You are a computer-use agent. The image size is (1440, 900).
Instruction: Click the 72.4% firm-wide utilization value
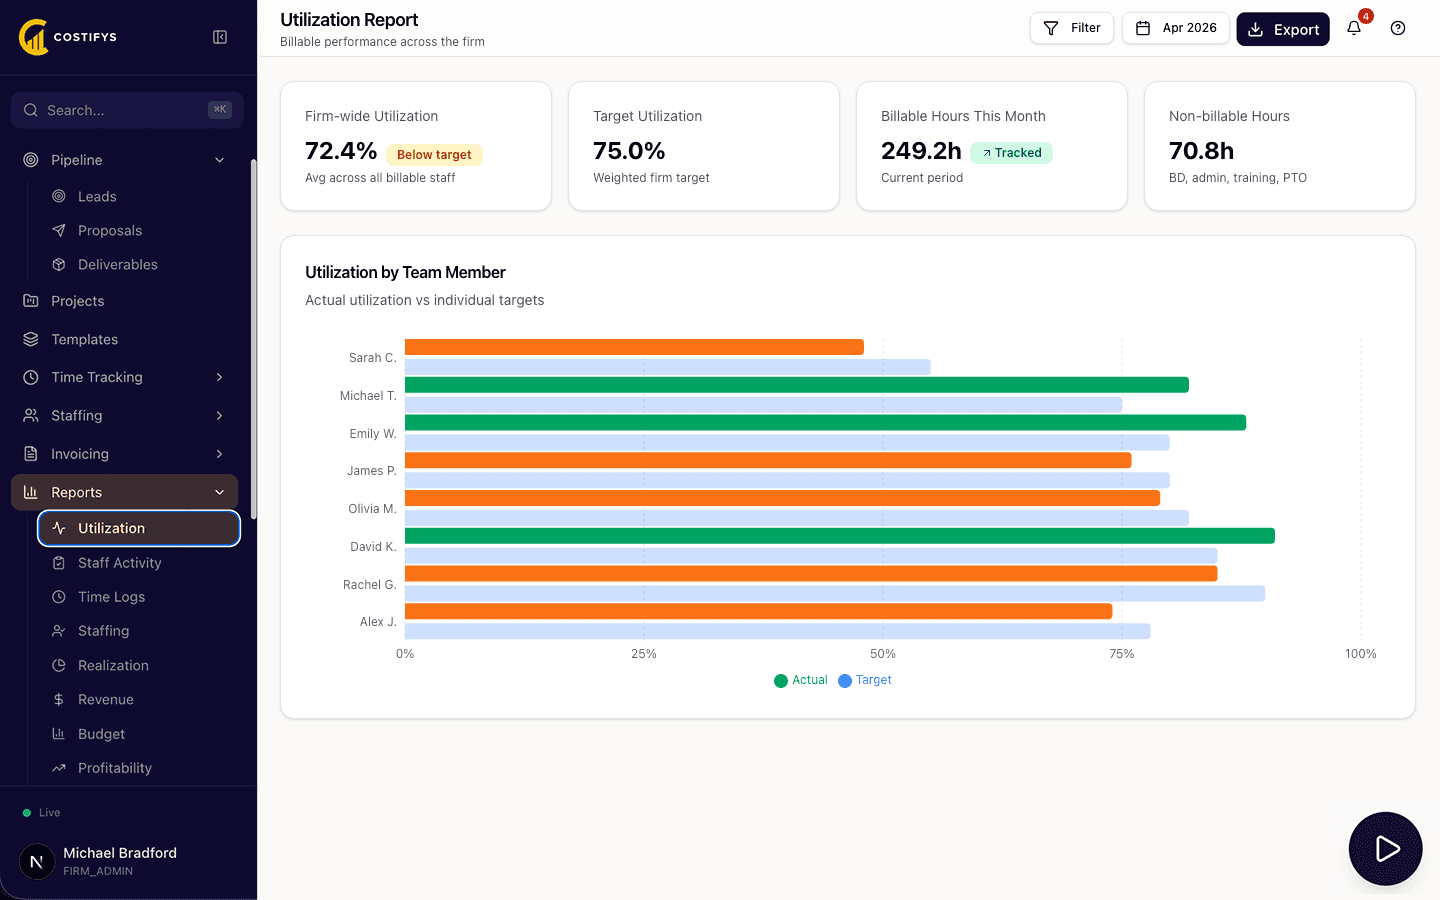(341, 151)
